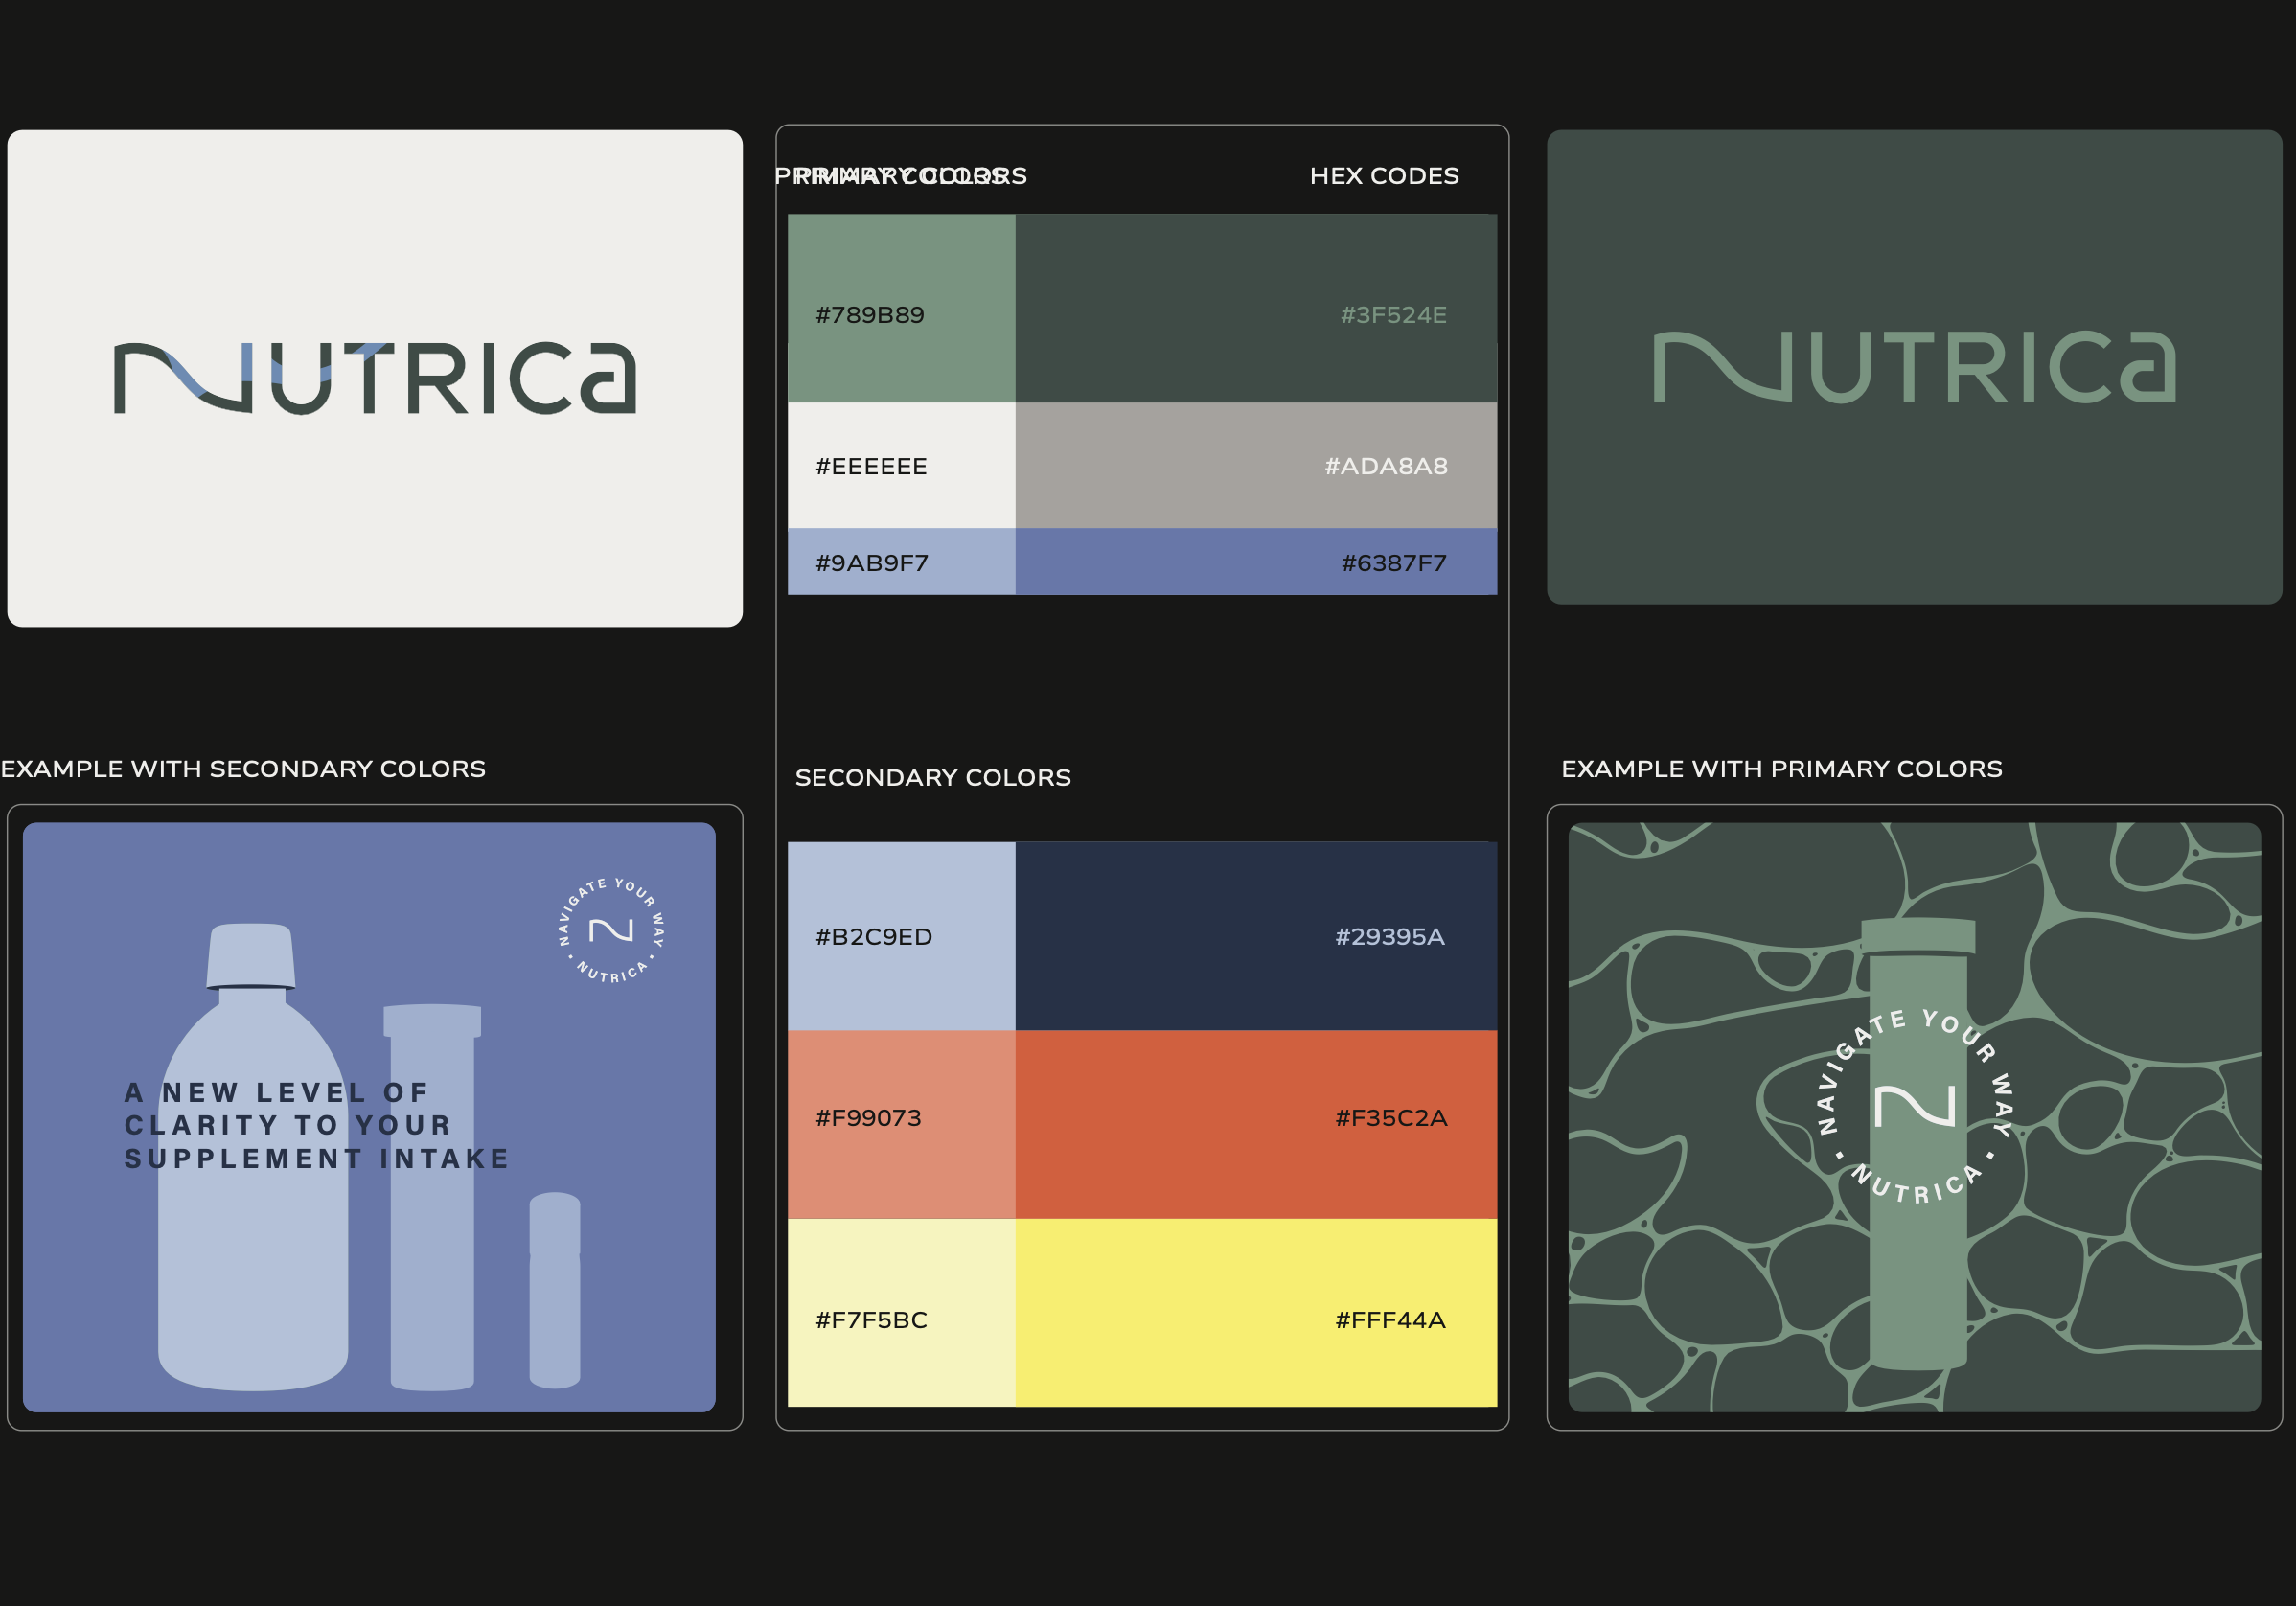The width and height of the screenshot is (2296, 1606).
Task: Click the supplement intake tagline text
Action: (316, 1125)
